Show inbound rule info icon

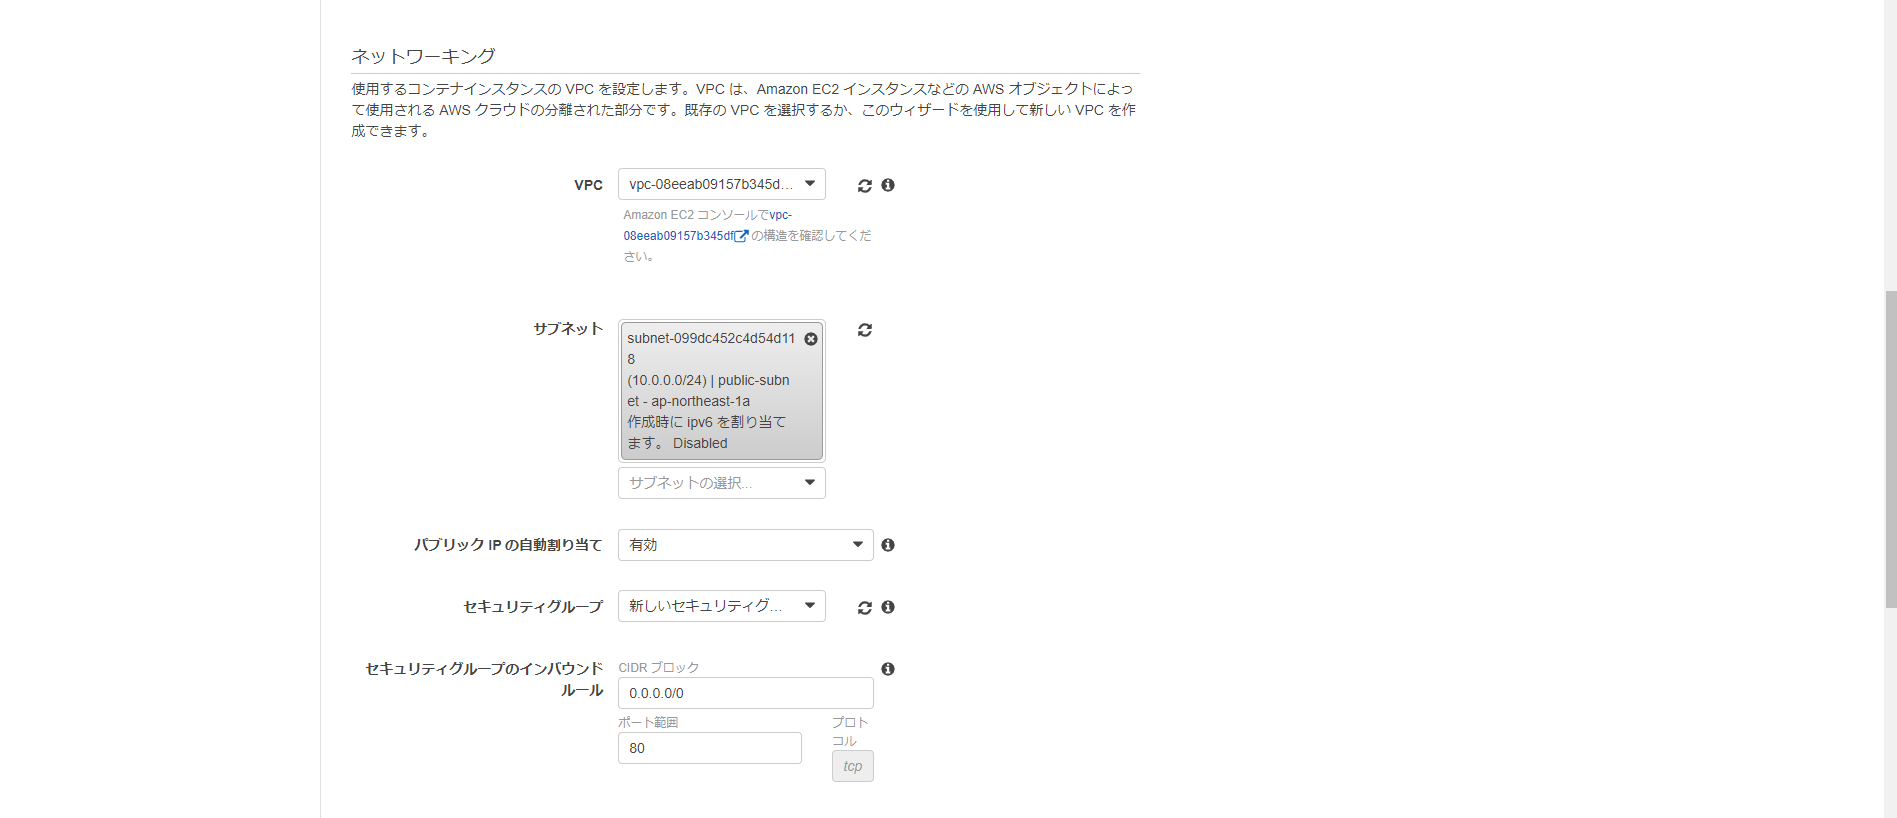click(888, 669)
